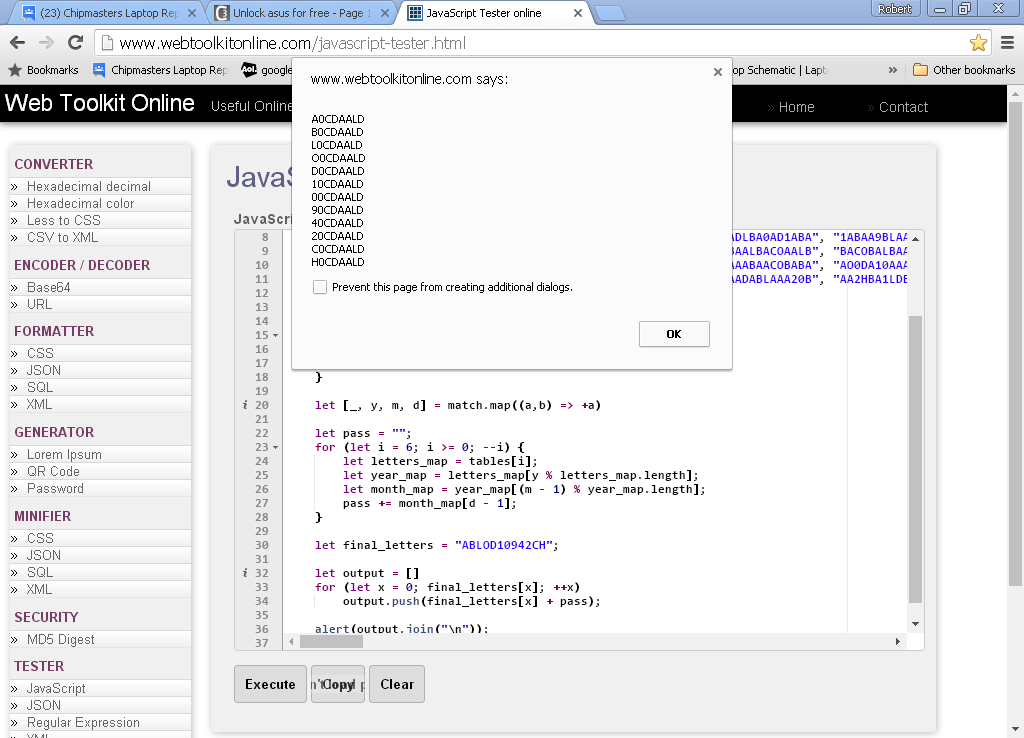Open the MD5 Digest security link
This screenshot has width=1024, height=738.
coord(60,639)
